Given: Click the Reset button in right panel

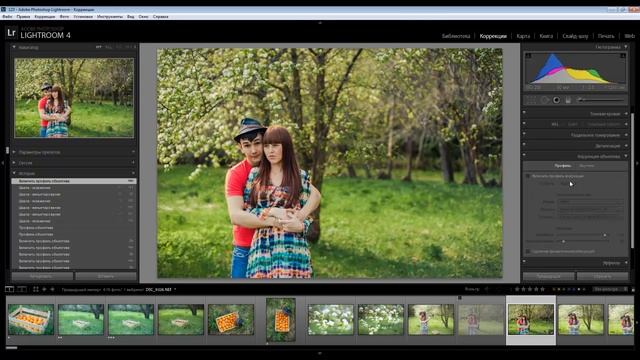Looking at the screenshot, I should 602,276.
